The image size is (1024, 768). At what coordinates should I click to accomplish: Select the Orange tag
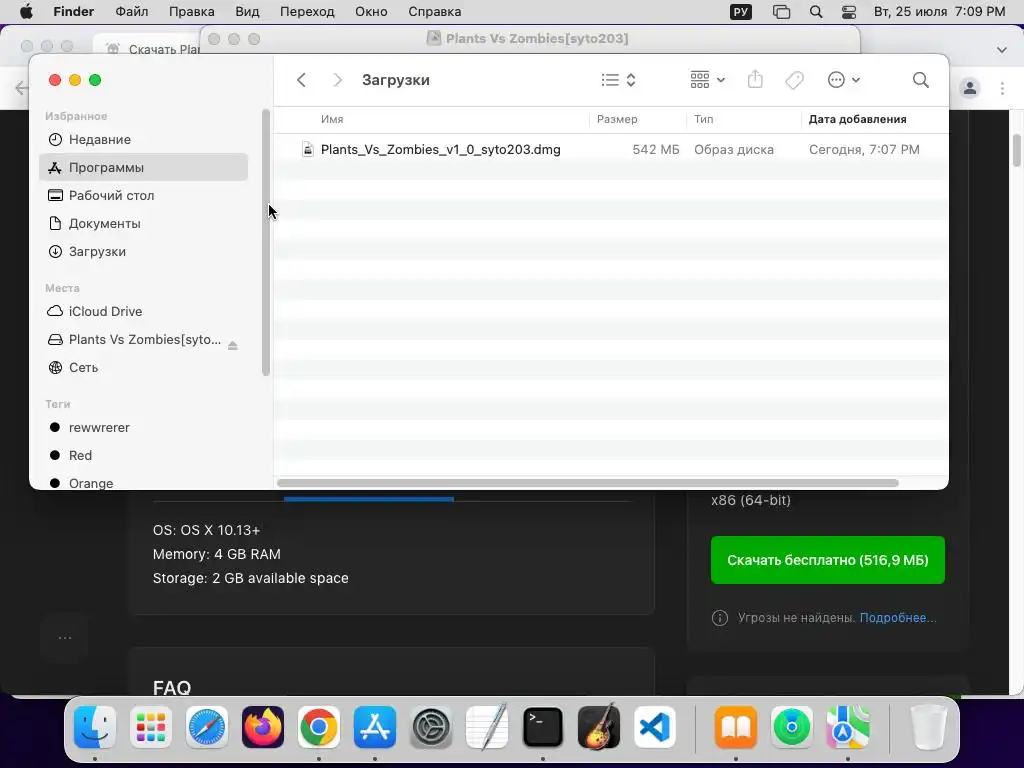coord(144,483)
